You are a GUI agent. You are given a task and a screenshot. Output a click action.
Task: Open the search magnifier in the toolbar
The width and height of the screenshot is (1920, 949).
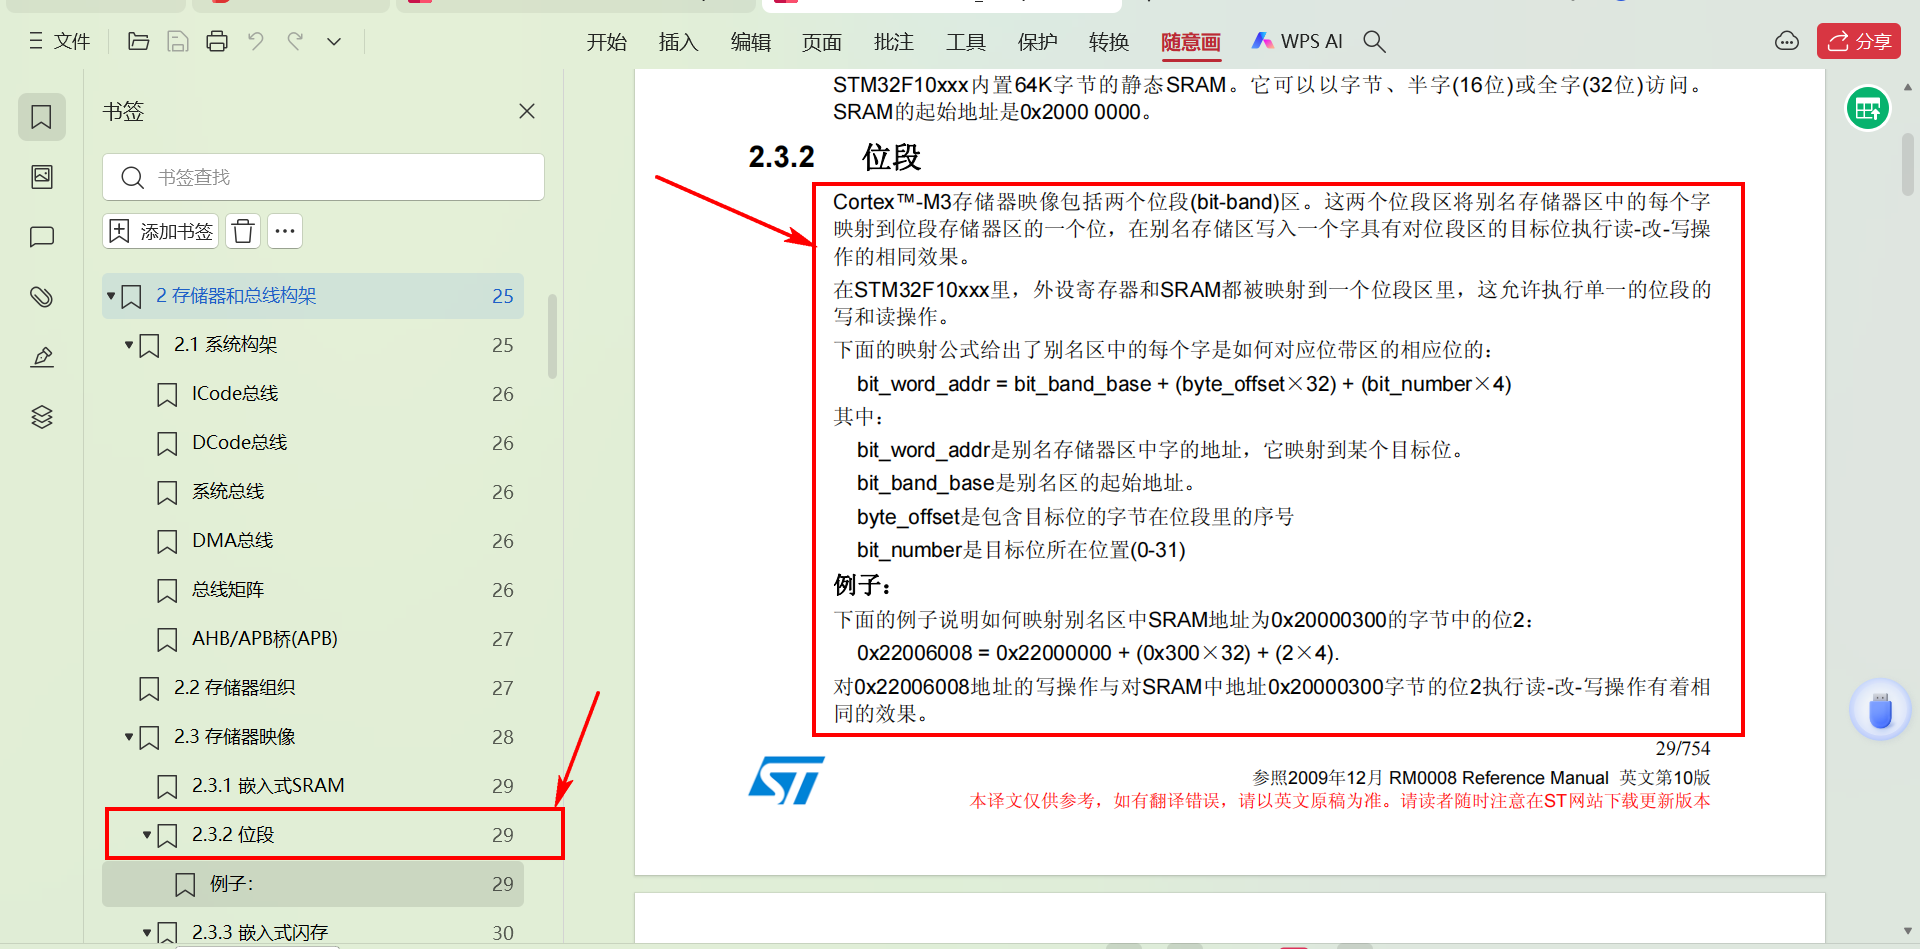(x=1374, y=42)
